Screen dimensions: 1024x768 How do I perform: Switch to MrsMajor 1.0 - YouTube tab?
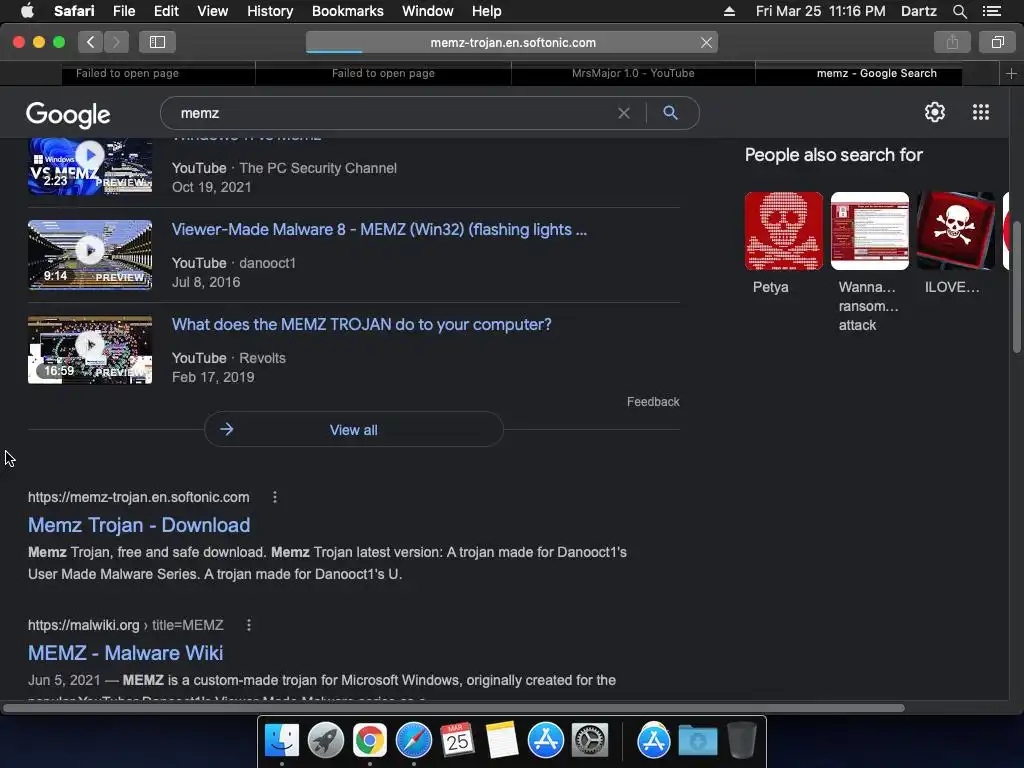click(x=633, y=73)
